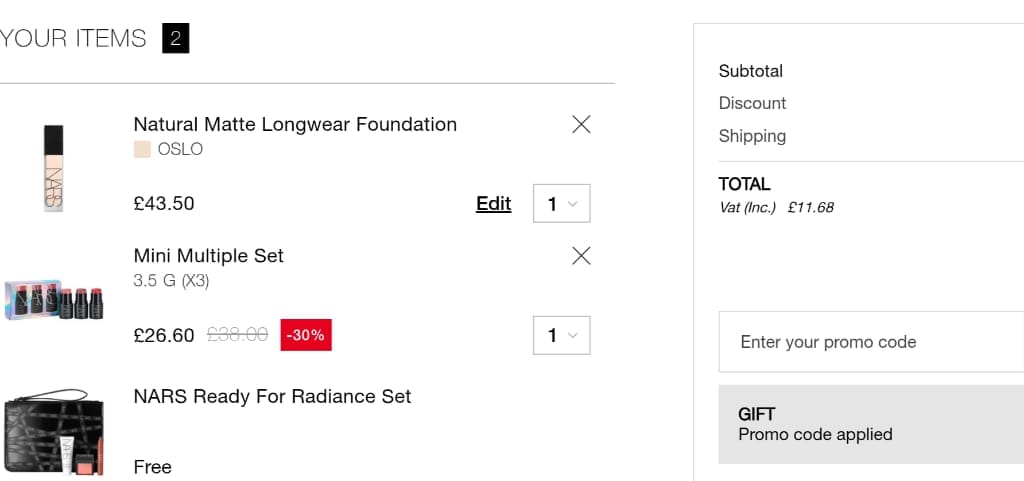Click the Shipping label in summary

[752, 136]
